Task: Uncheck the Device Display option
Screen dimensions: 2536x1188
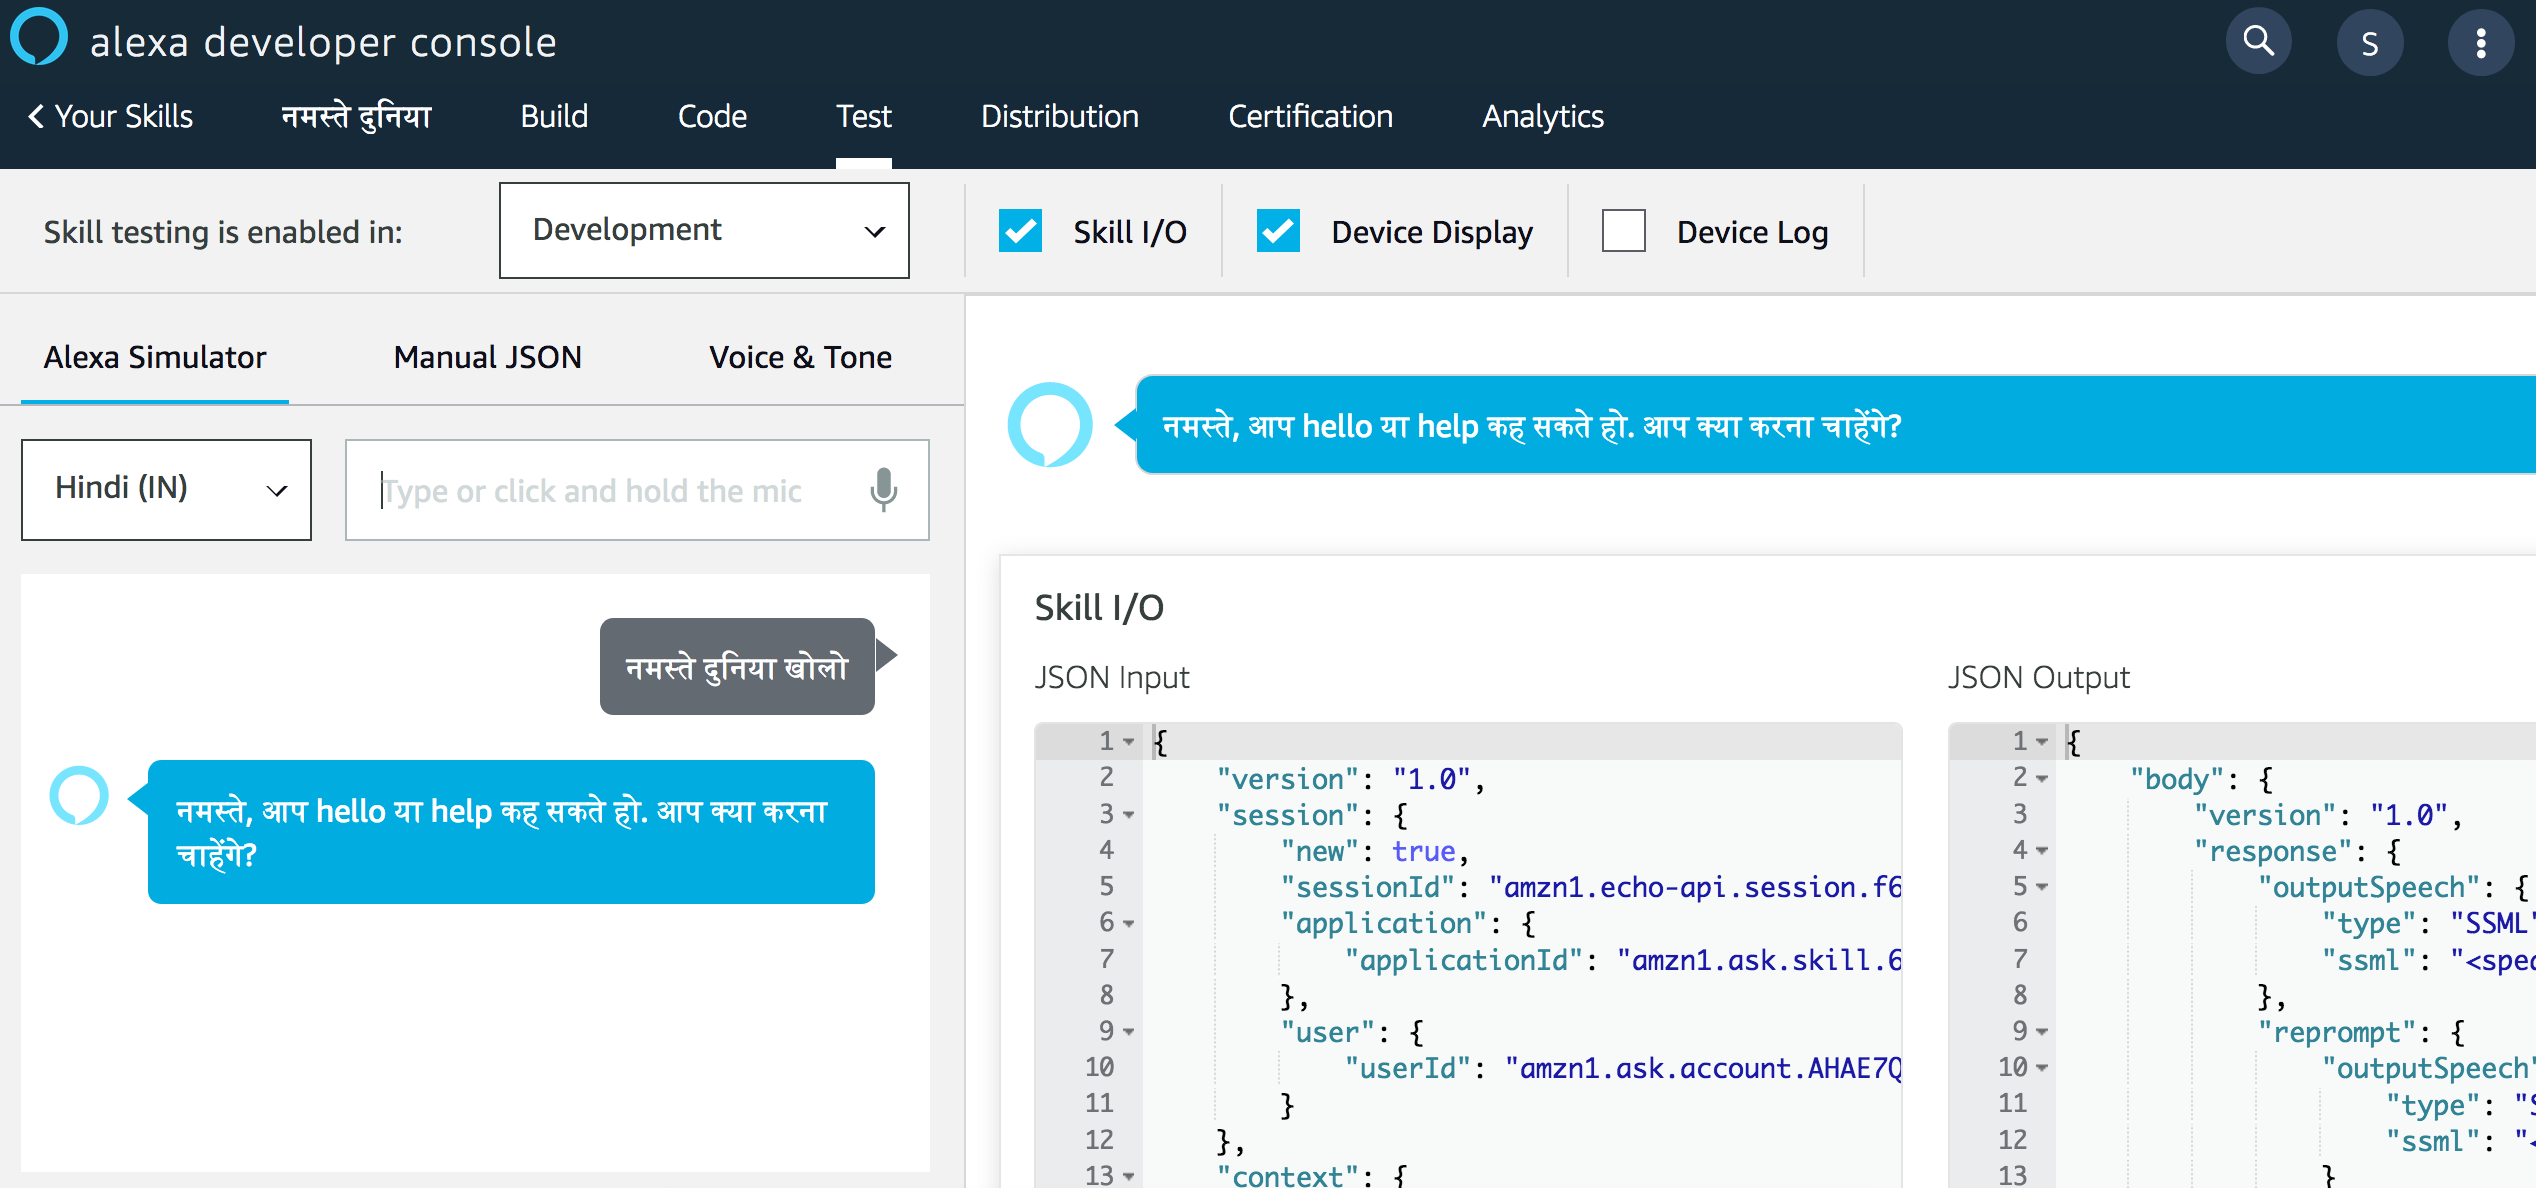Action: point(1277,230)
